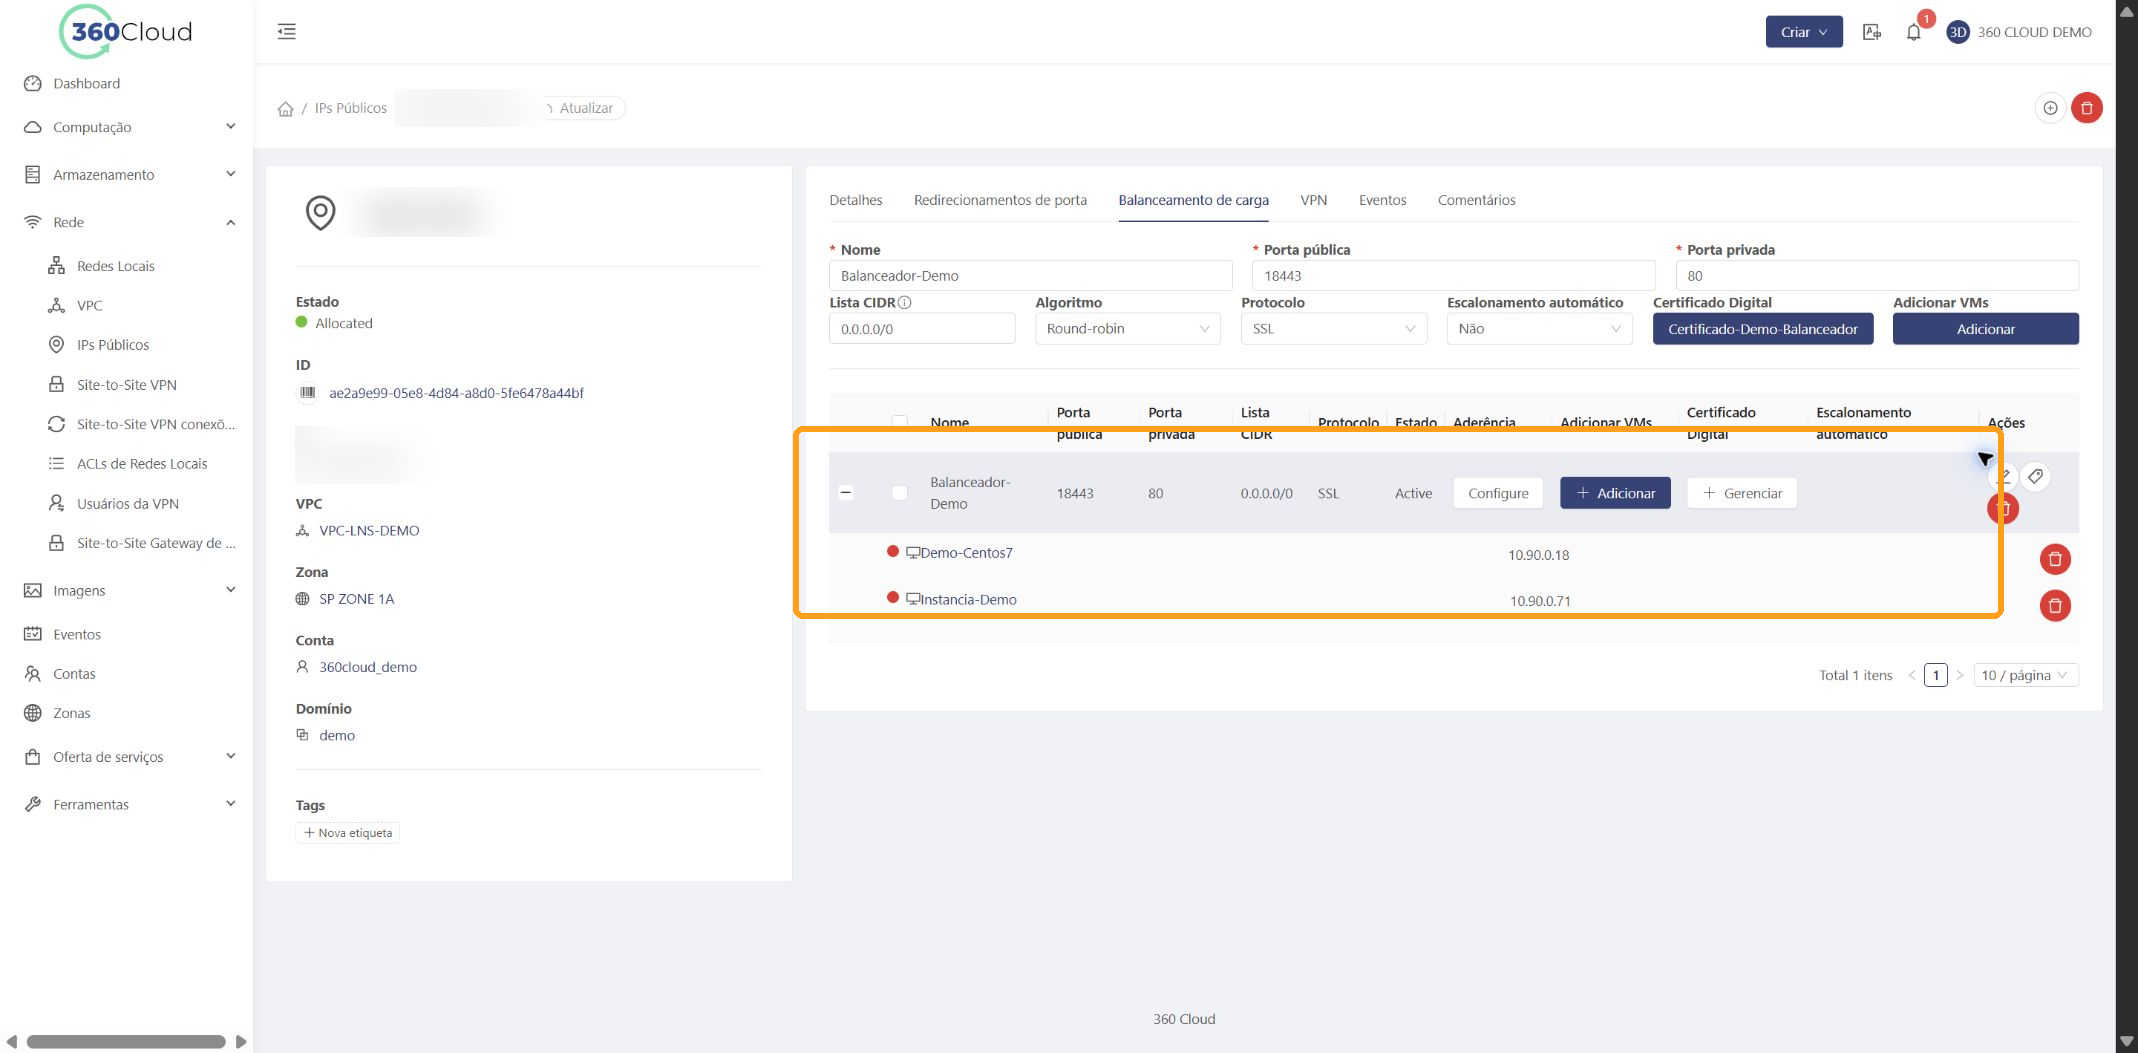Click the Porta pública input field
This screenshot has height=1053, width=2138.
pos(1453,276)
